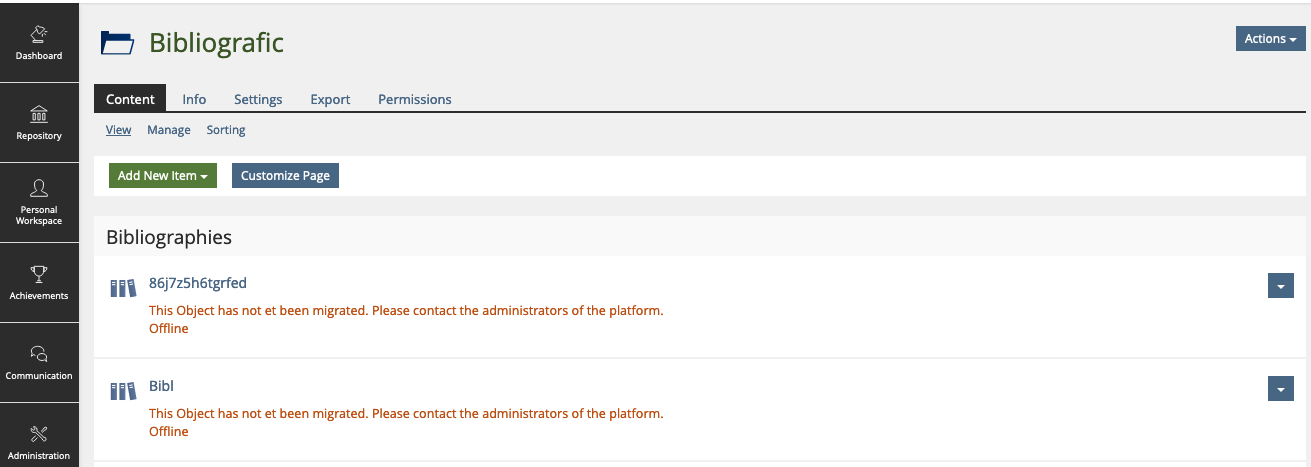
Task: Switch to the Info tab
Action: click(194, 99)
